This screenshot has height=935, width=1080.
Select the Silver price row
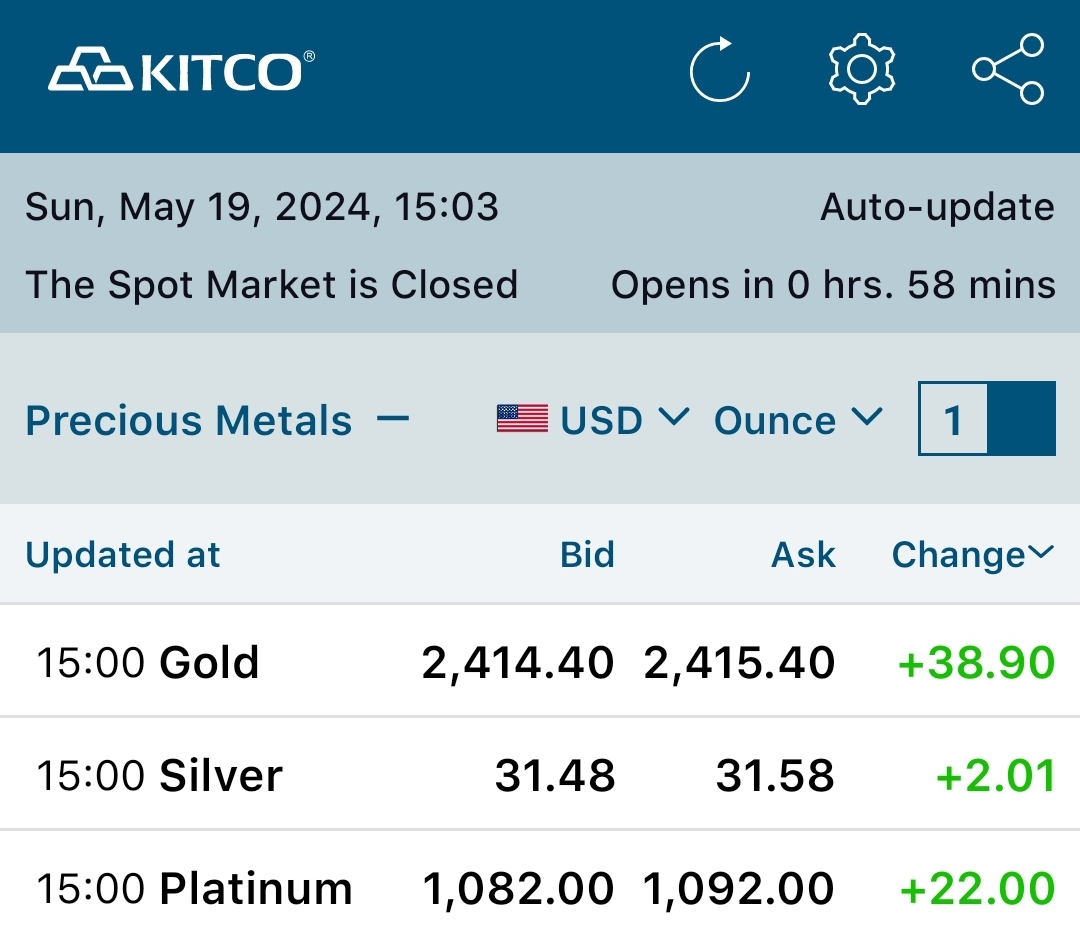[x=540, y=775]
